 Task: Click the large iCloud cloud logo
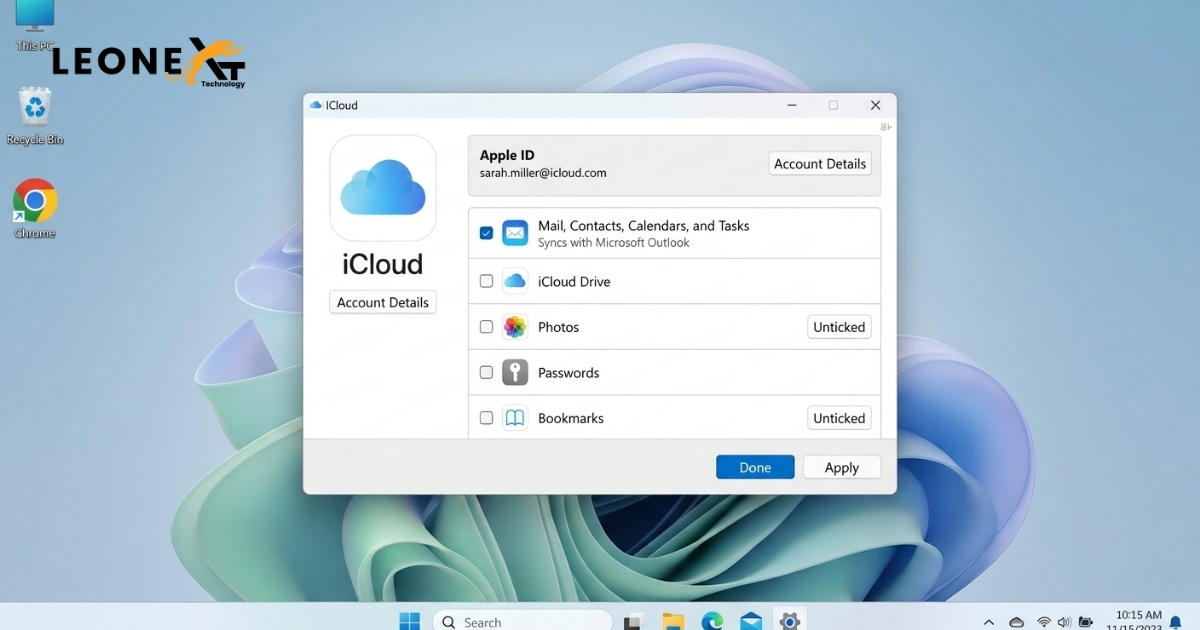point(383,188)
